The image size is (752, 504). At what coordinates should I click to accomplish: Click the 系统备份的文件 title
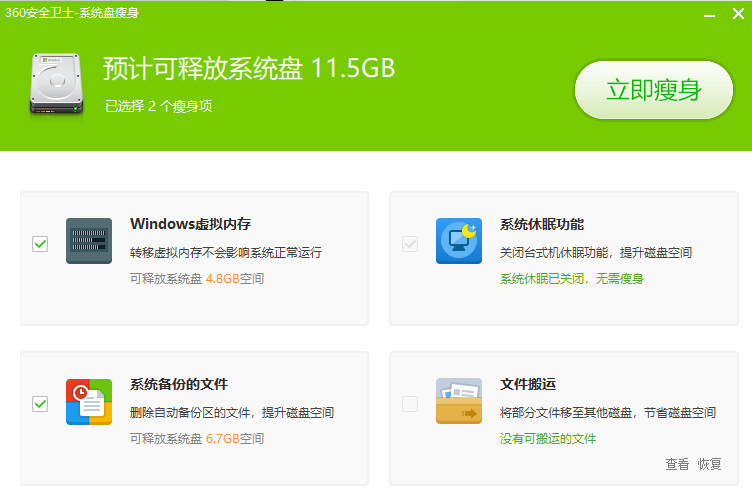(179, 384)
